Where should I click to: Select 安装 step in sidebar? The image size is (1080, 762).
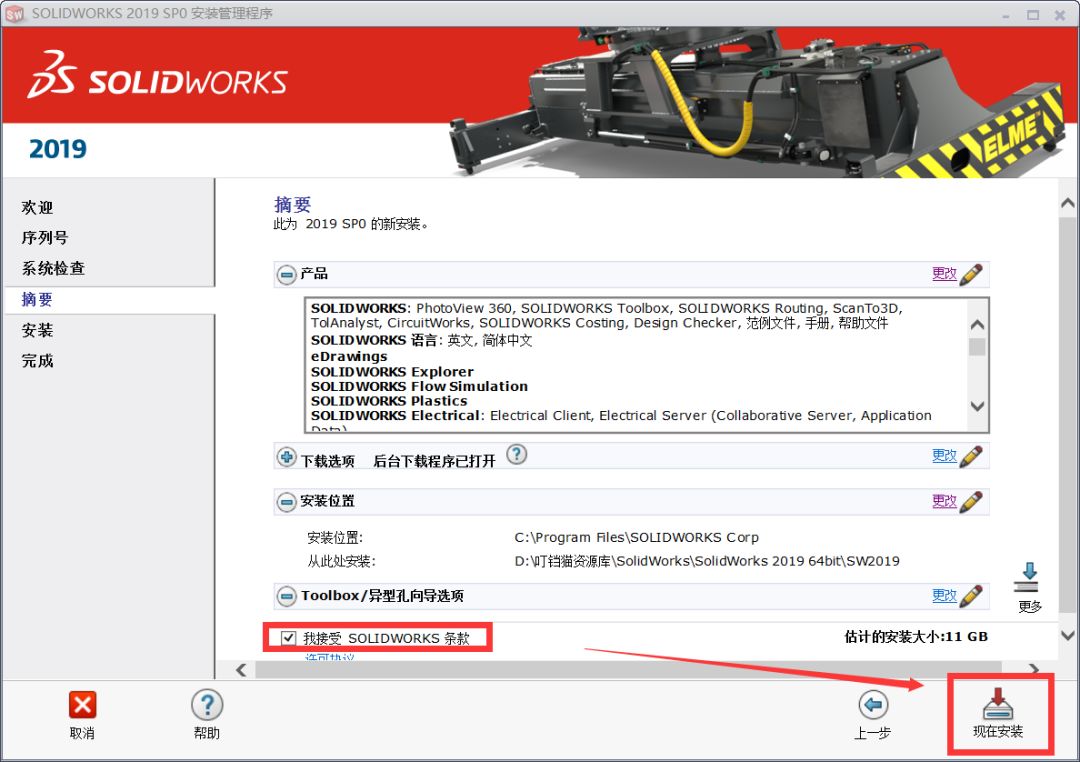(37, 330)
